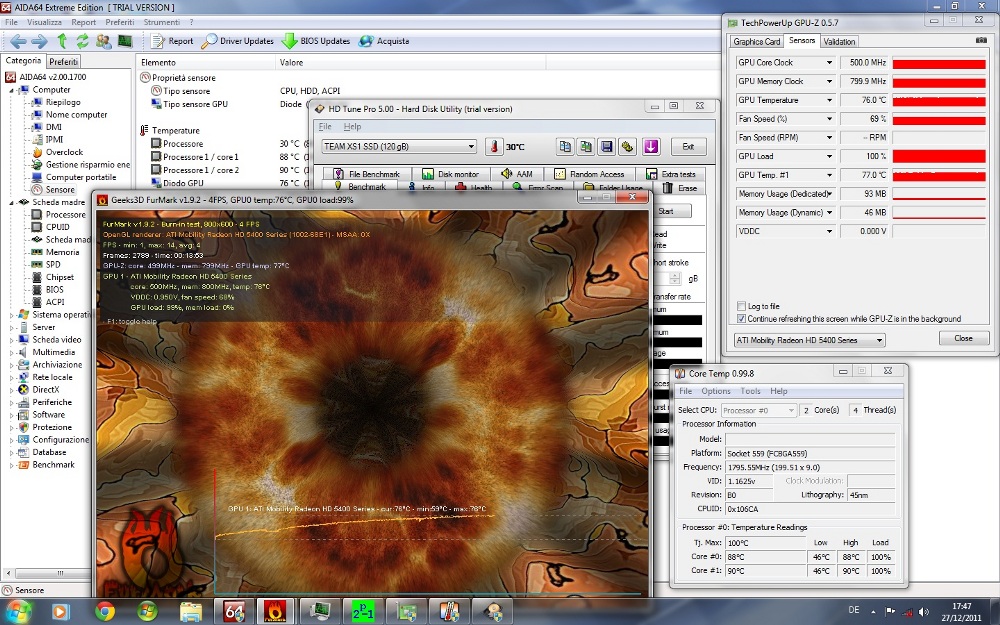
Task: Open the Strumenti menu in AIDA64
Action: point(161,22)
